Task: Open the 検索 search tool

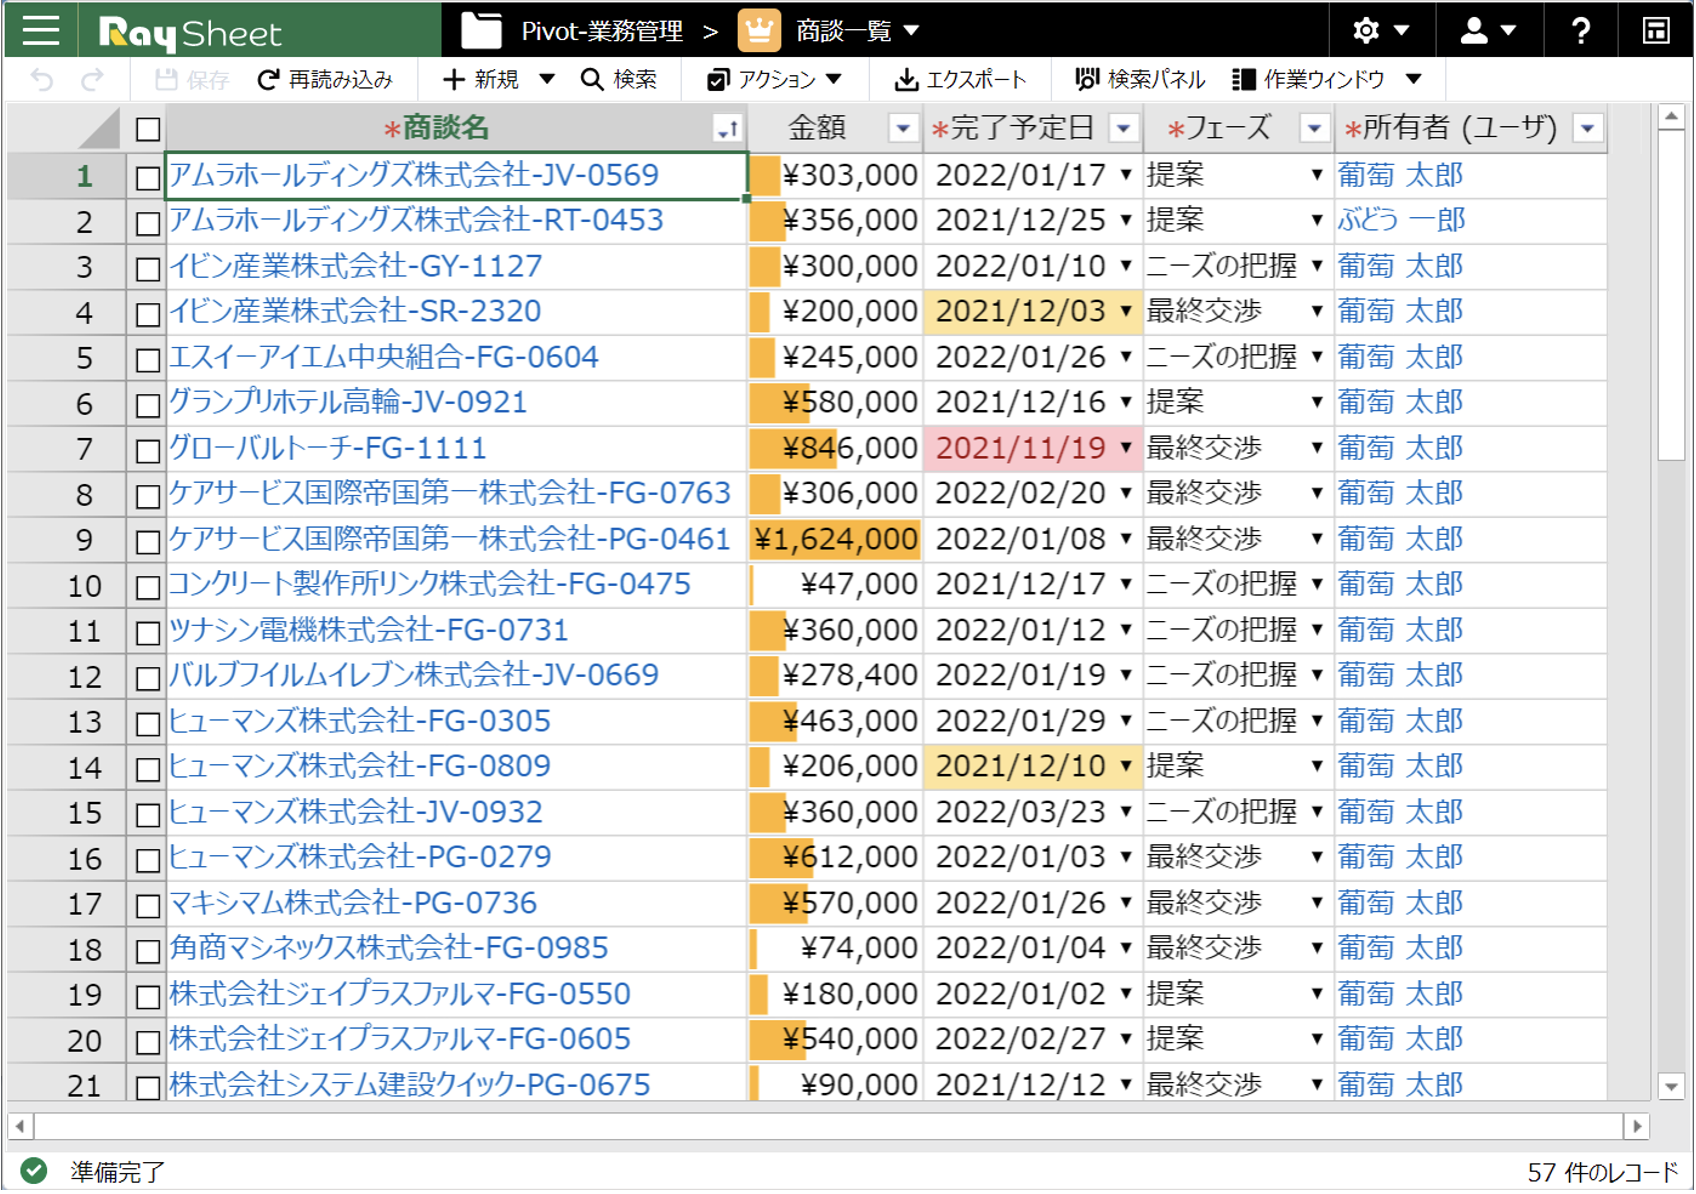Action: tap(619, 79)
